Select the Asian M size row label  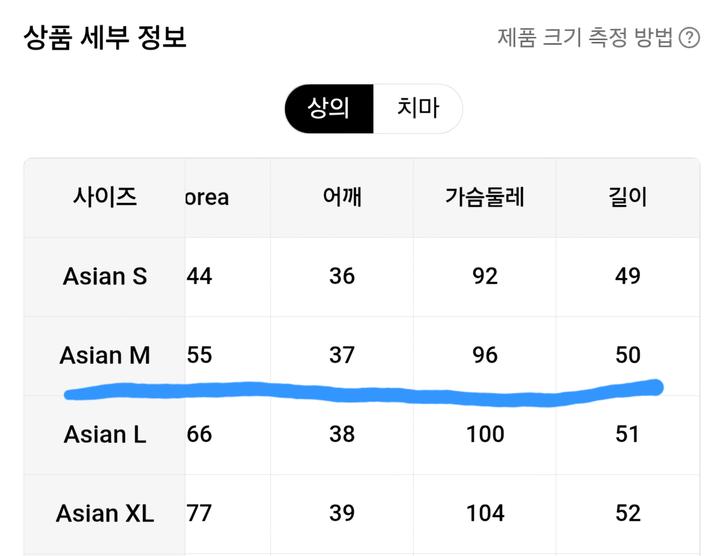pyautogui.click(x=104, y=355)
